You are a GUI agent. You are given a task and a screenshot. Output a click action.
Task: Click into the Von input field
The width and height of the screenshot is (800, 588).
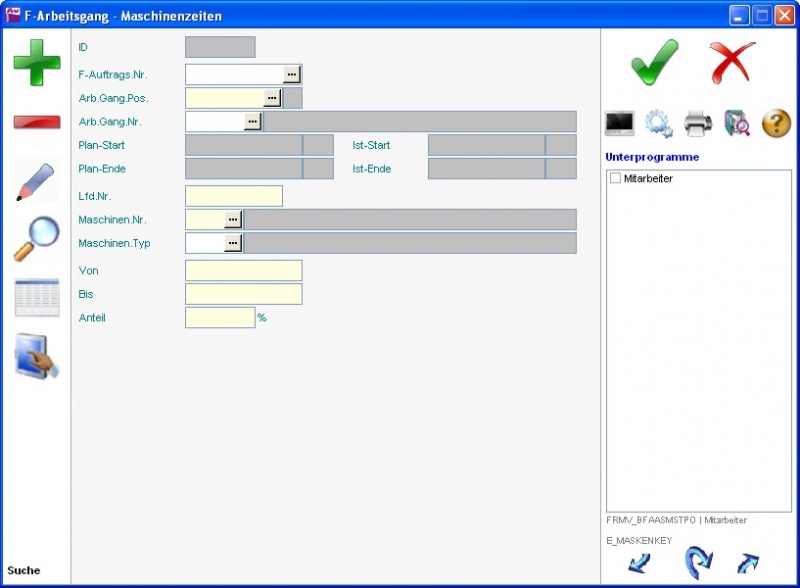(x=243, y=271)
